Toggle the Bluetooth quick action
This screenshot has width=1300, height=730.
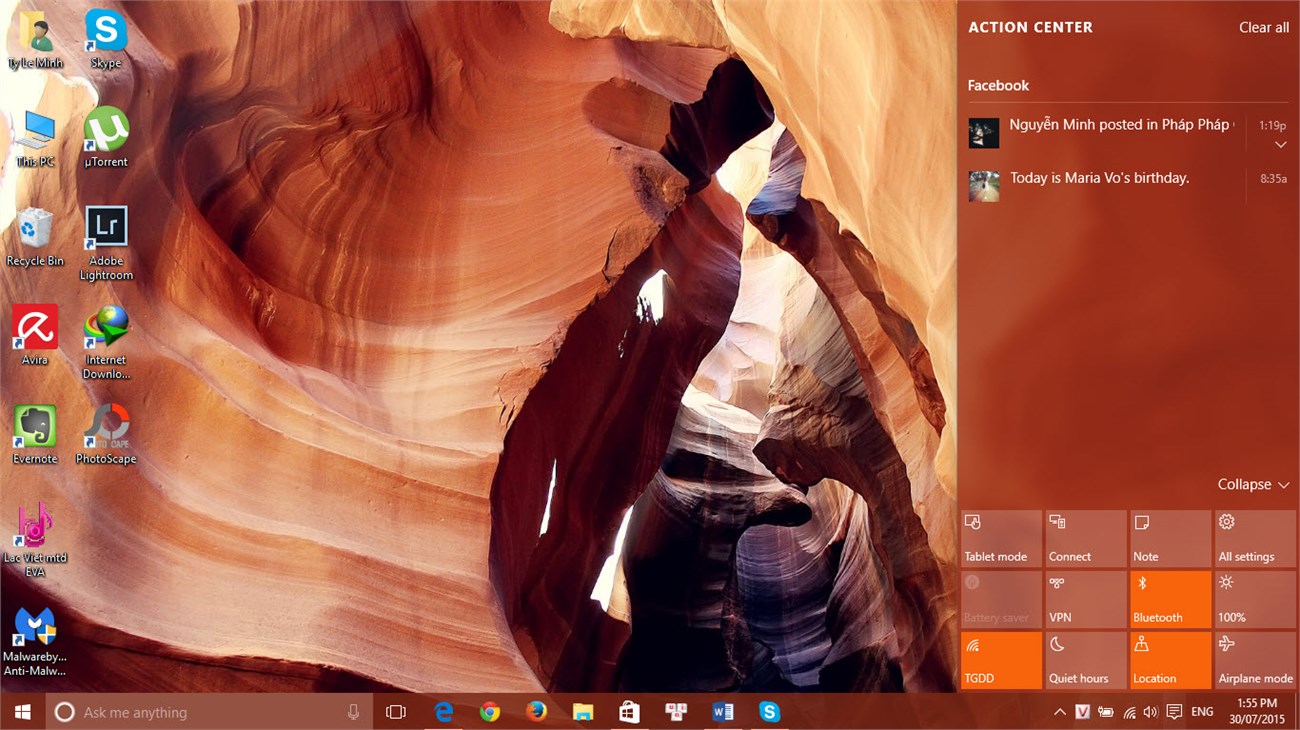[x=1171, y=600]
